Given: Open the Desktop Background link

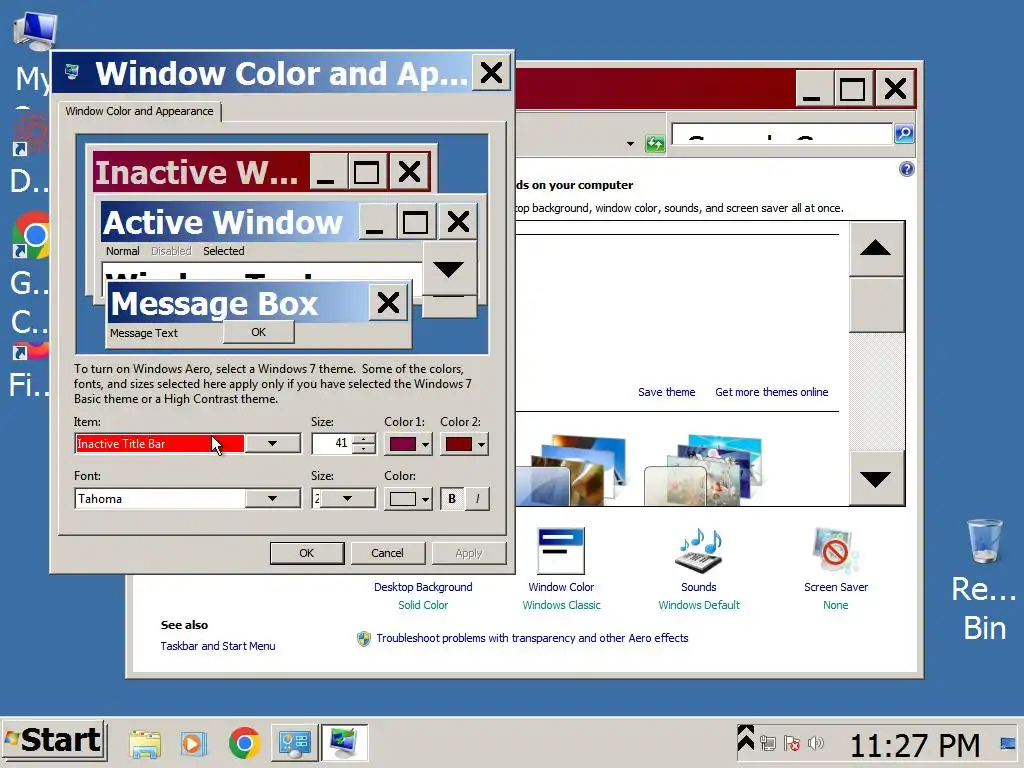Looking at the screenshot, I should (x=423, y=587).
